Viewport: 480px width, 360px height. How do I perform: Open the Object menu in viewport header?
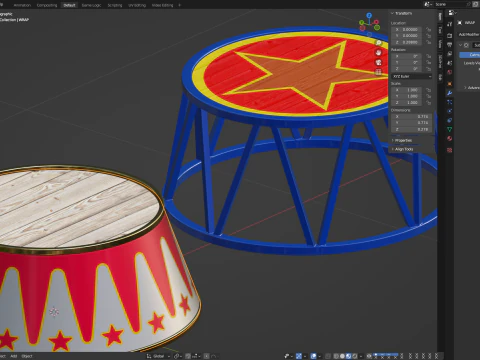click(27, 356)
